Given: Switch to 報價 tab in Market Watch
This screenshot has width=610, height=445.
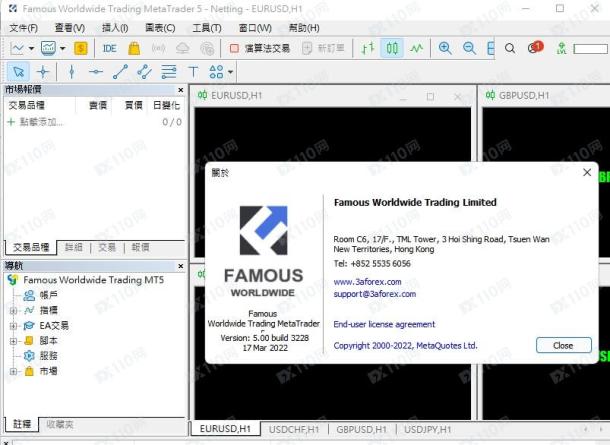Looking at the screenshot, I should [140, 247].
